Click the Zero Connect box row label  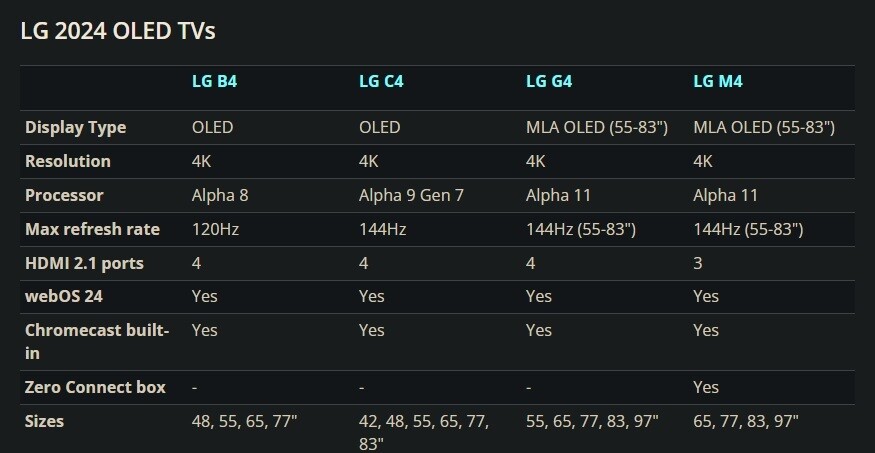(95, 387)
